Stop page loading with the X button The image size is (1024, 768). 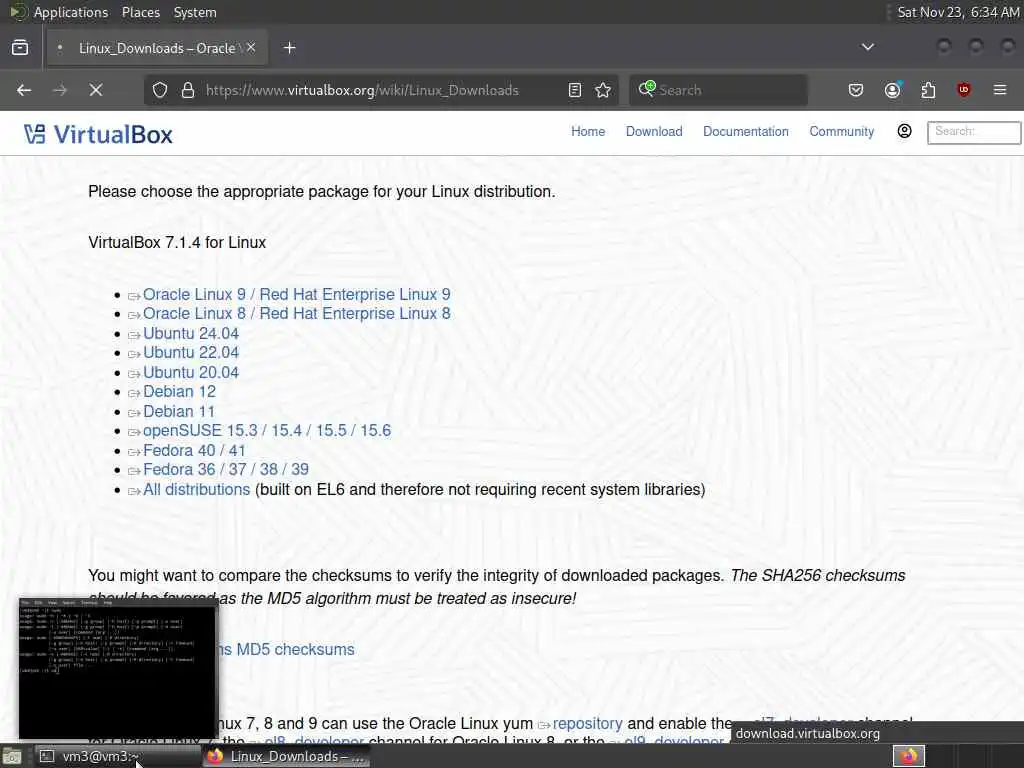coord(96,90)
